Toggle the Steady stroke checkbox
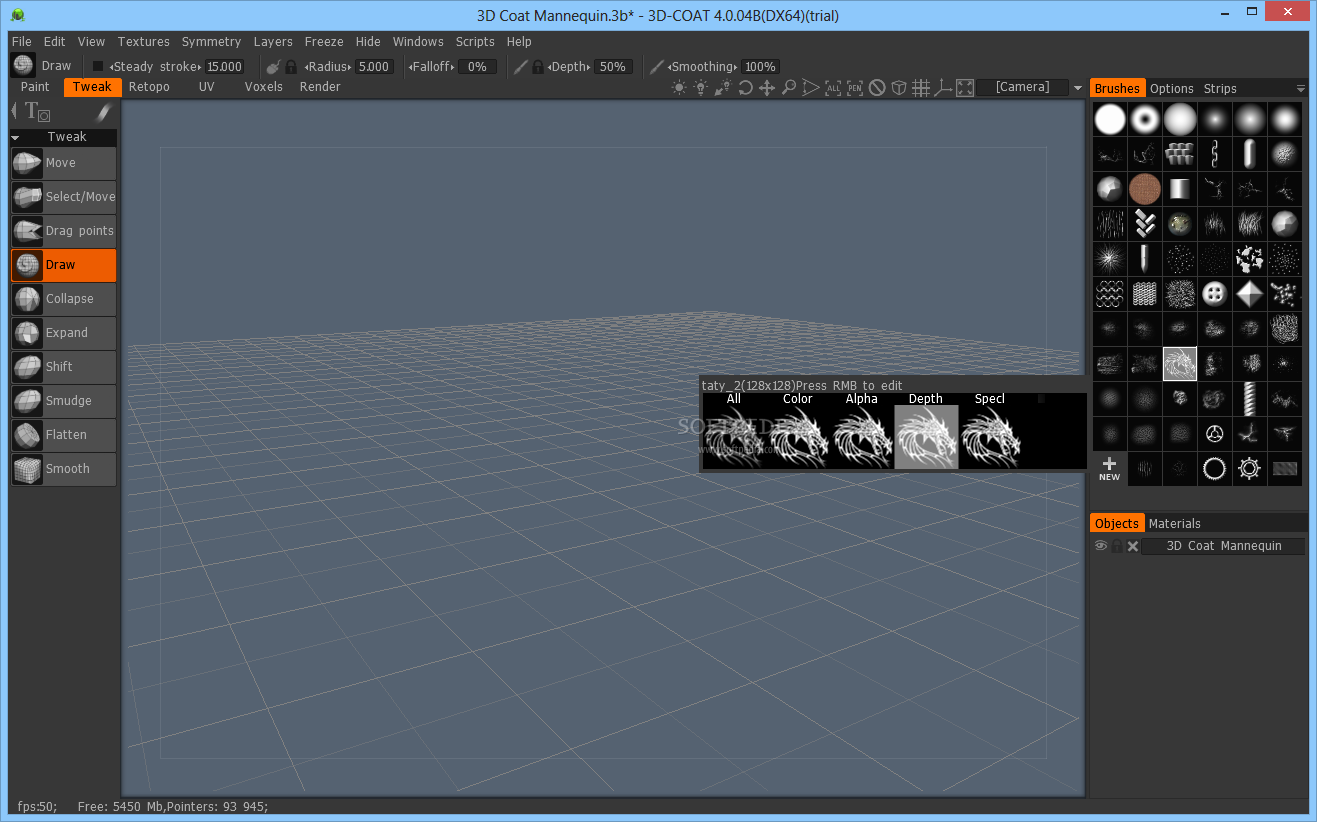 (x=98, y=67)
